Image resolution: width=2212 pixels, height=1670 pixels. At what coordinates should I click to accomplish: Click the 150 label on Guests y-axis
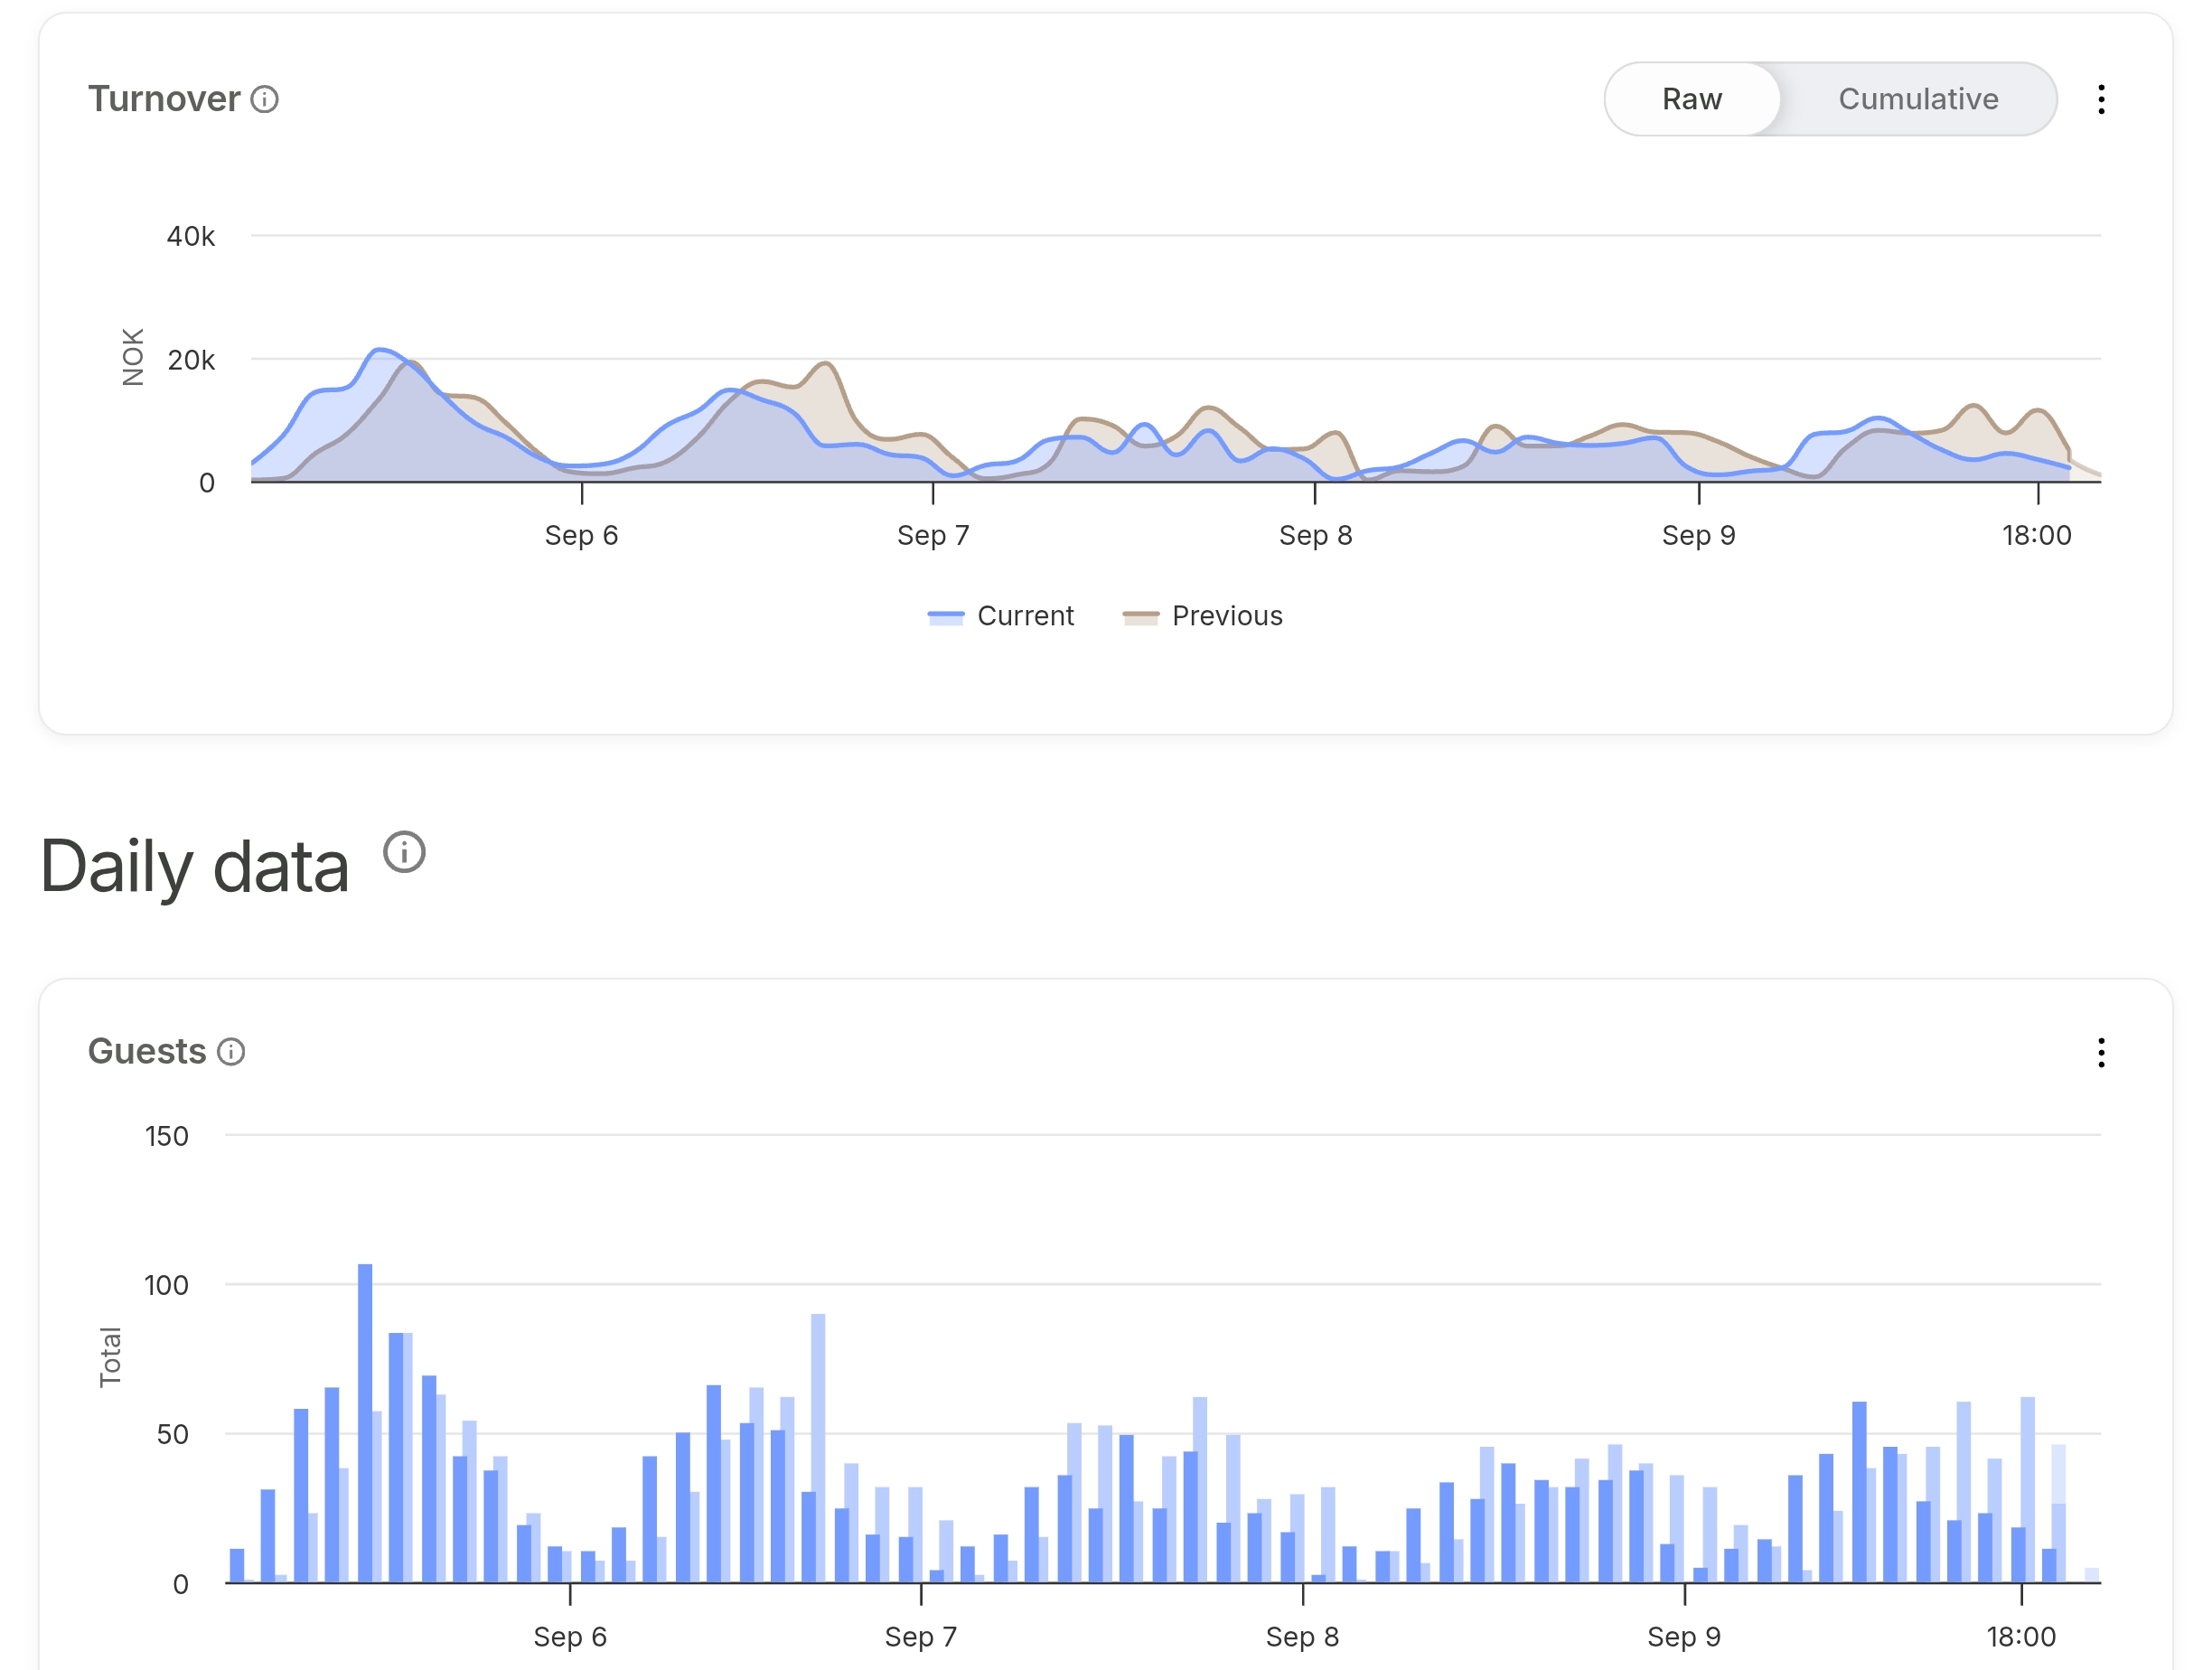click(x=166, y=1136)
